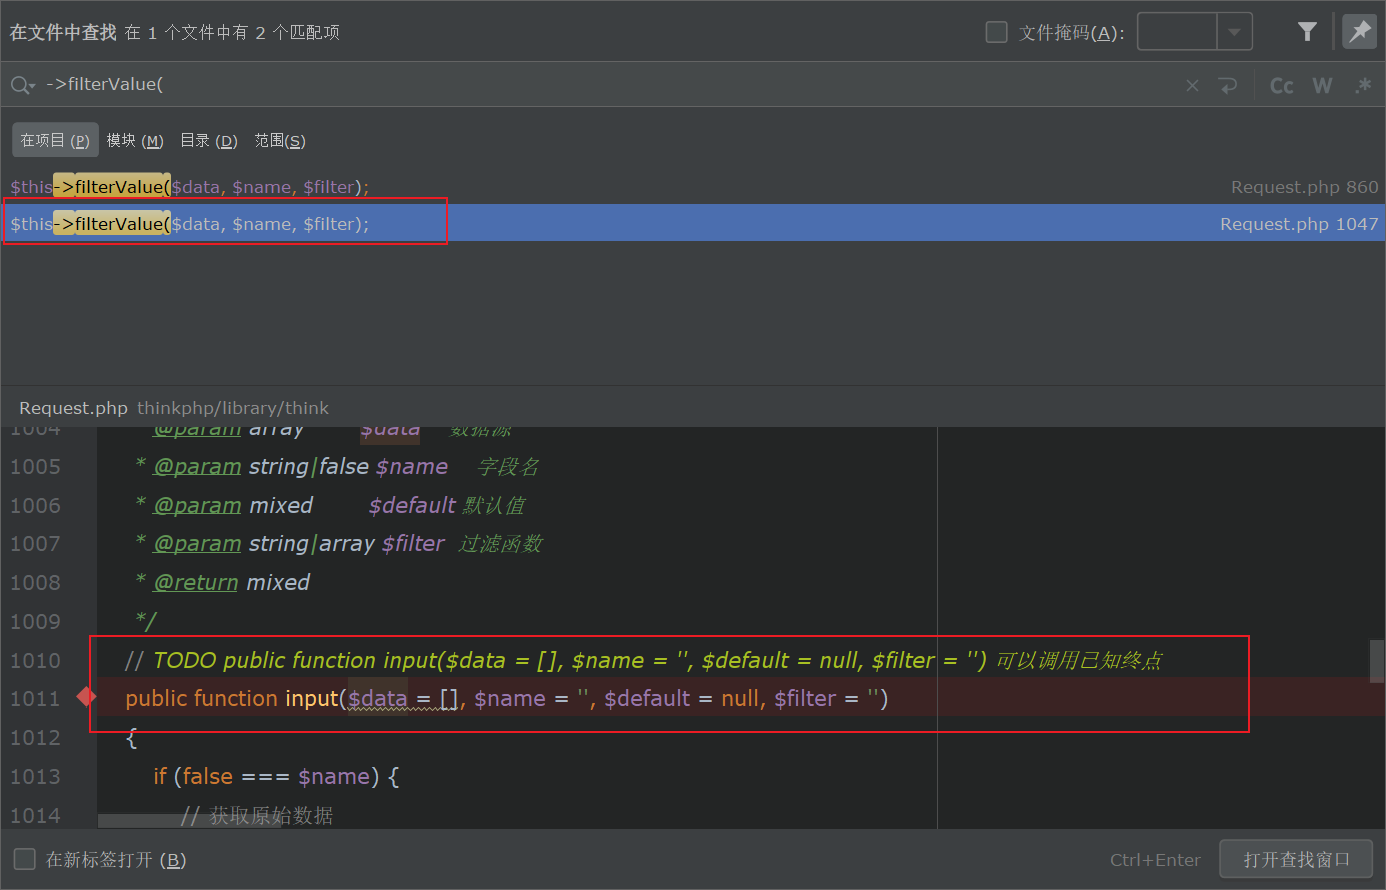This screenshot has width=1386, height=890.
Task: Click the pin window icon
Action: click(1359, 32)
